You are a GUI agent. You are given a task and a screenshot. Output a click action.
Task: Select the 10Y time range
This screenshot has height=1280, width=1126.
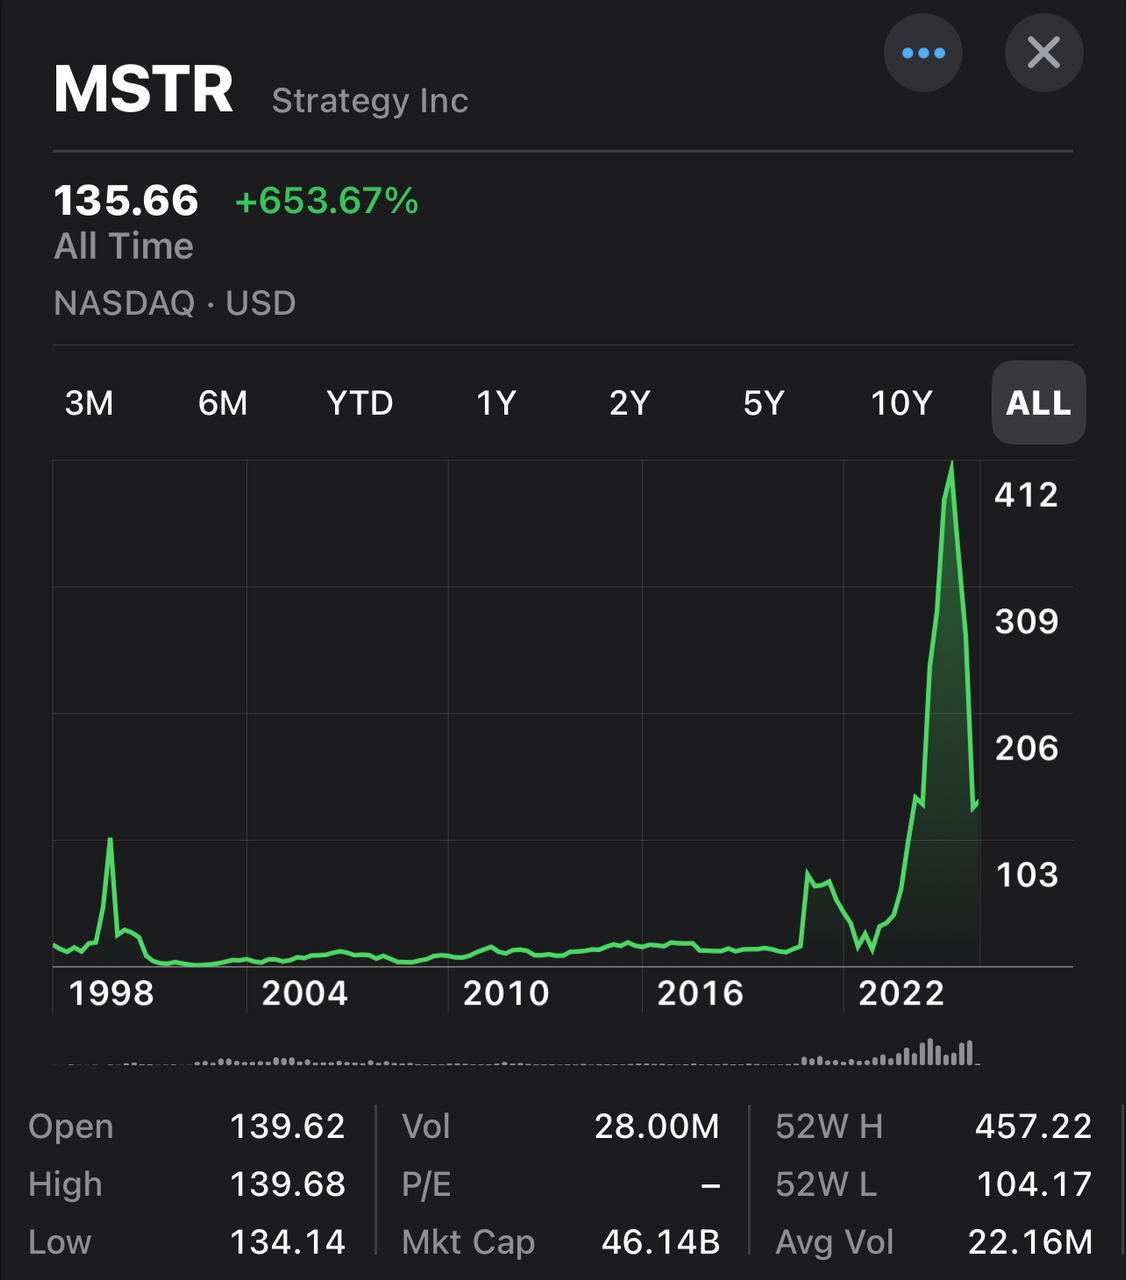(902, 403)
